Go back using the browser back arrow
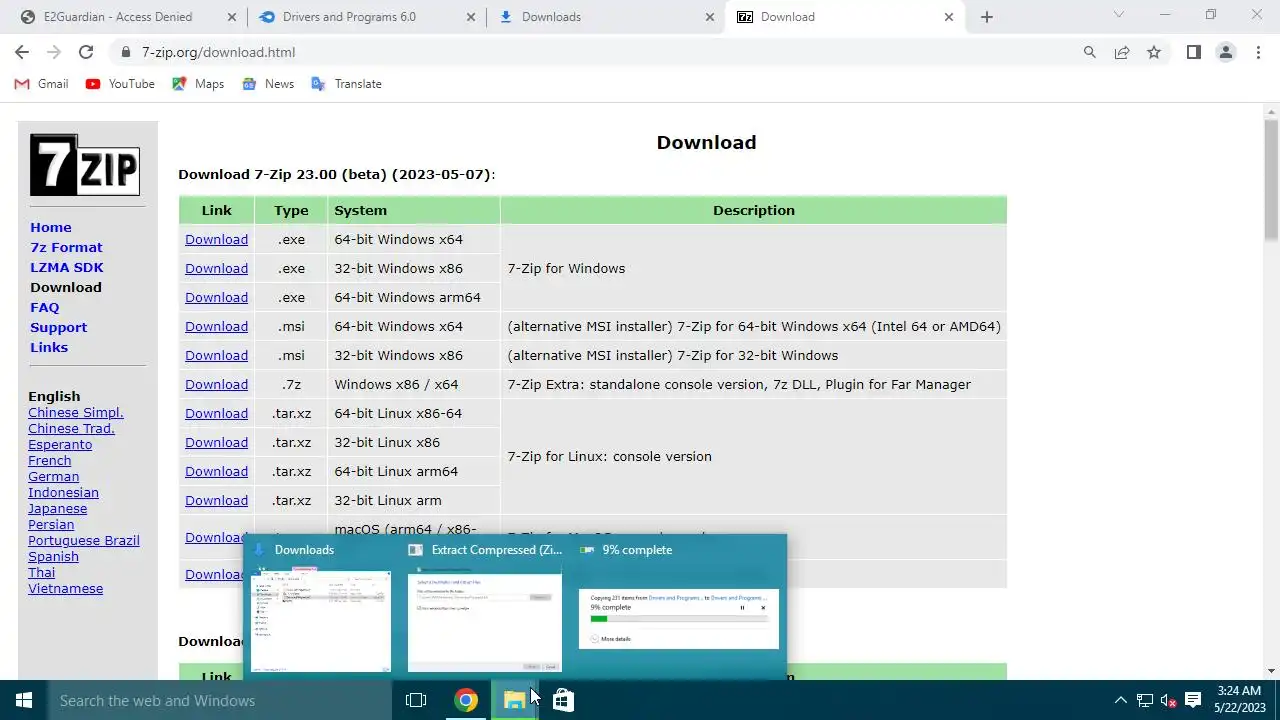Screen dimensions: 1280x720 [x=22, y=52]
